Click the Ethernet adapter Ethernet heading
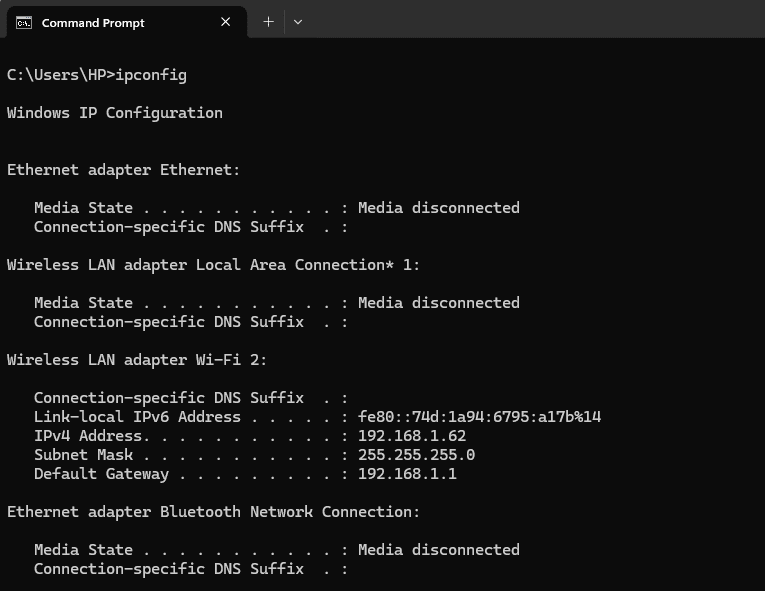Image resolution: width=765 pixels, height=591 pixels. click(123, 170)
